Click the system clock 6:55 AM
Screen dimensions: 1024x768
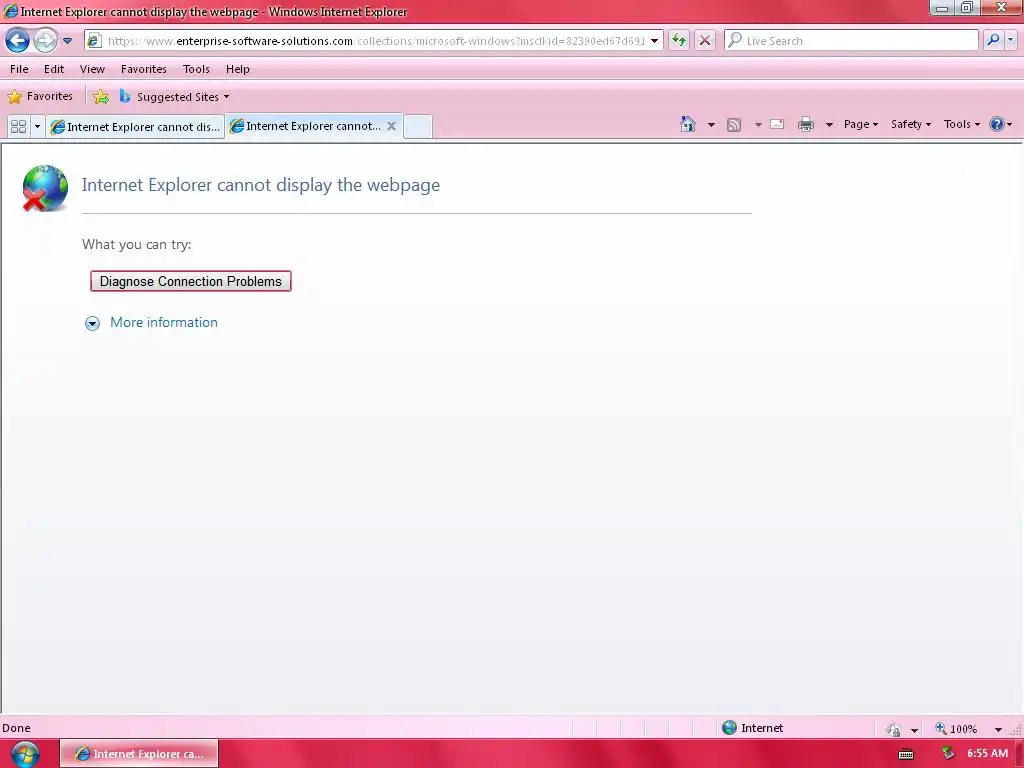[987, 753]
